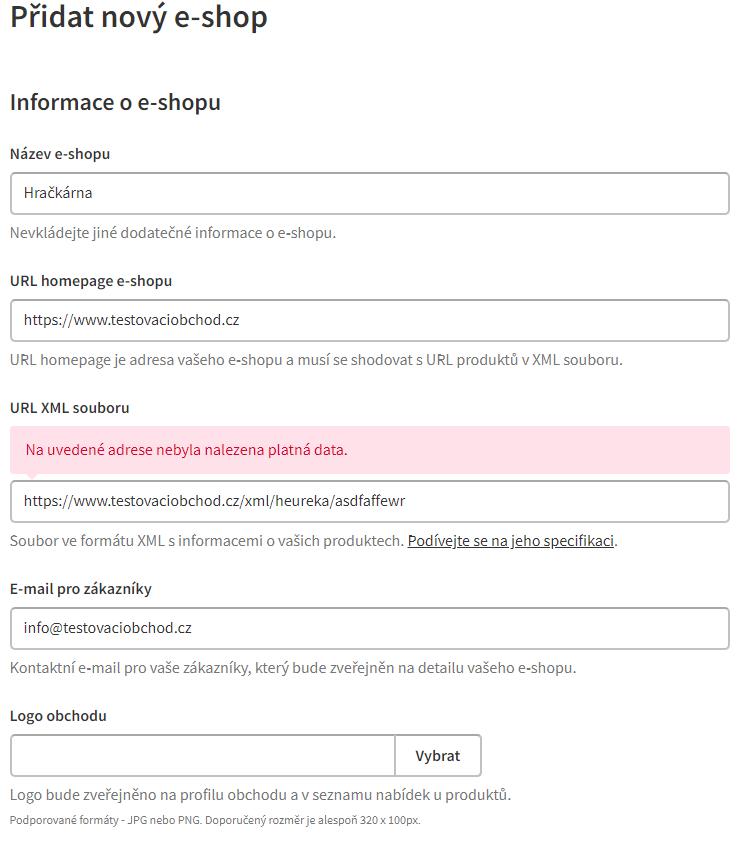Click the URL homepage help description text
Screen dimensions: 742x844
pyautogui.click(x=316, y=359)
